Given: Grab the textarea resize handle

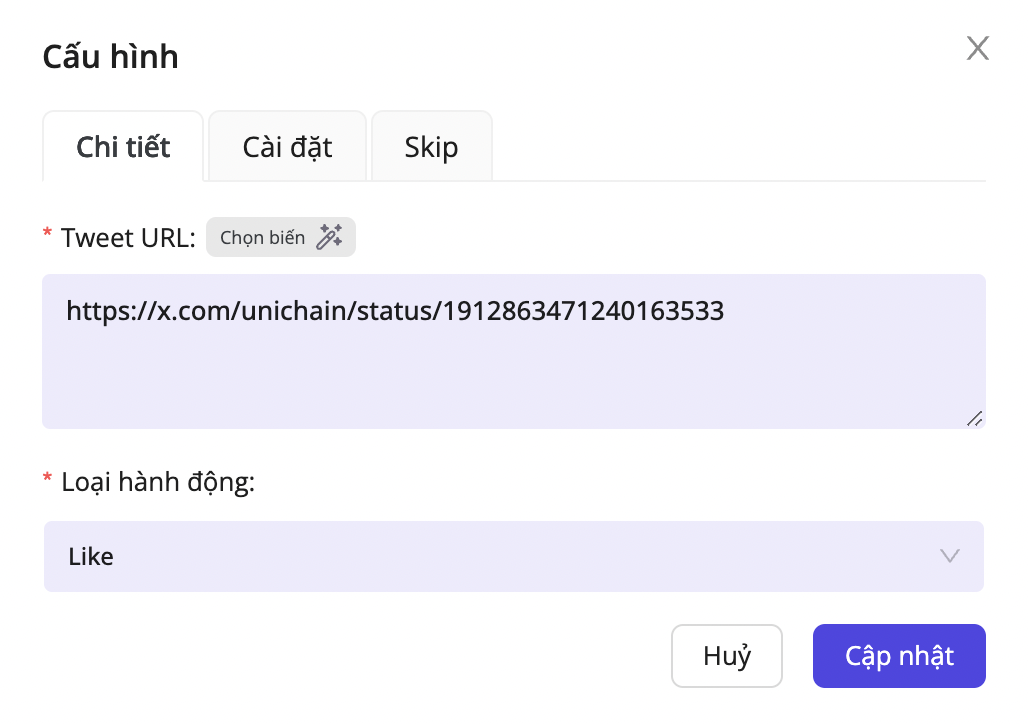Looking at the screenshot, I should point(974,418).
